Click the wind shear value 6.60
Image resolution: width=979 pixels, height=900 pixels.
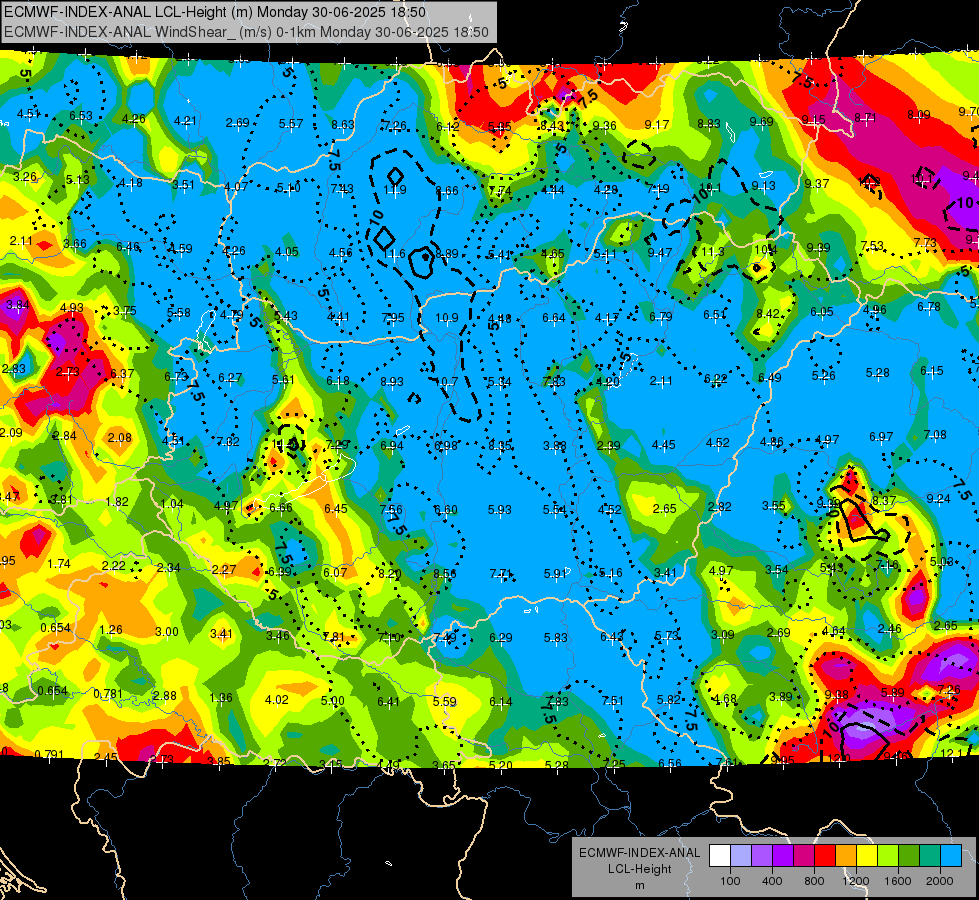(445, 510)
